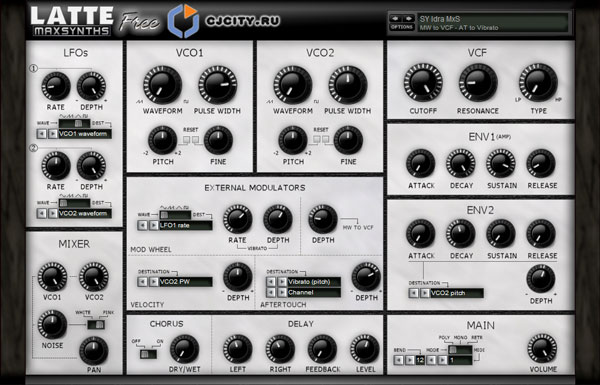Viewport: 600px width, 385px height.
Task: Click the LFO 2 RATE knob
Action: pyautogui.click(x=56, y=166)
